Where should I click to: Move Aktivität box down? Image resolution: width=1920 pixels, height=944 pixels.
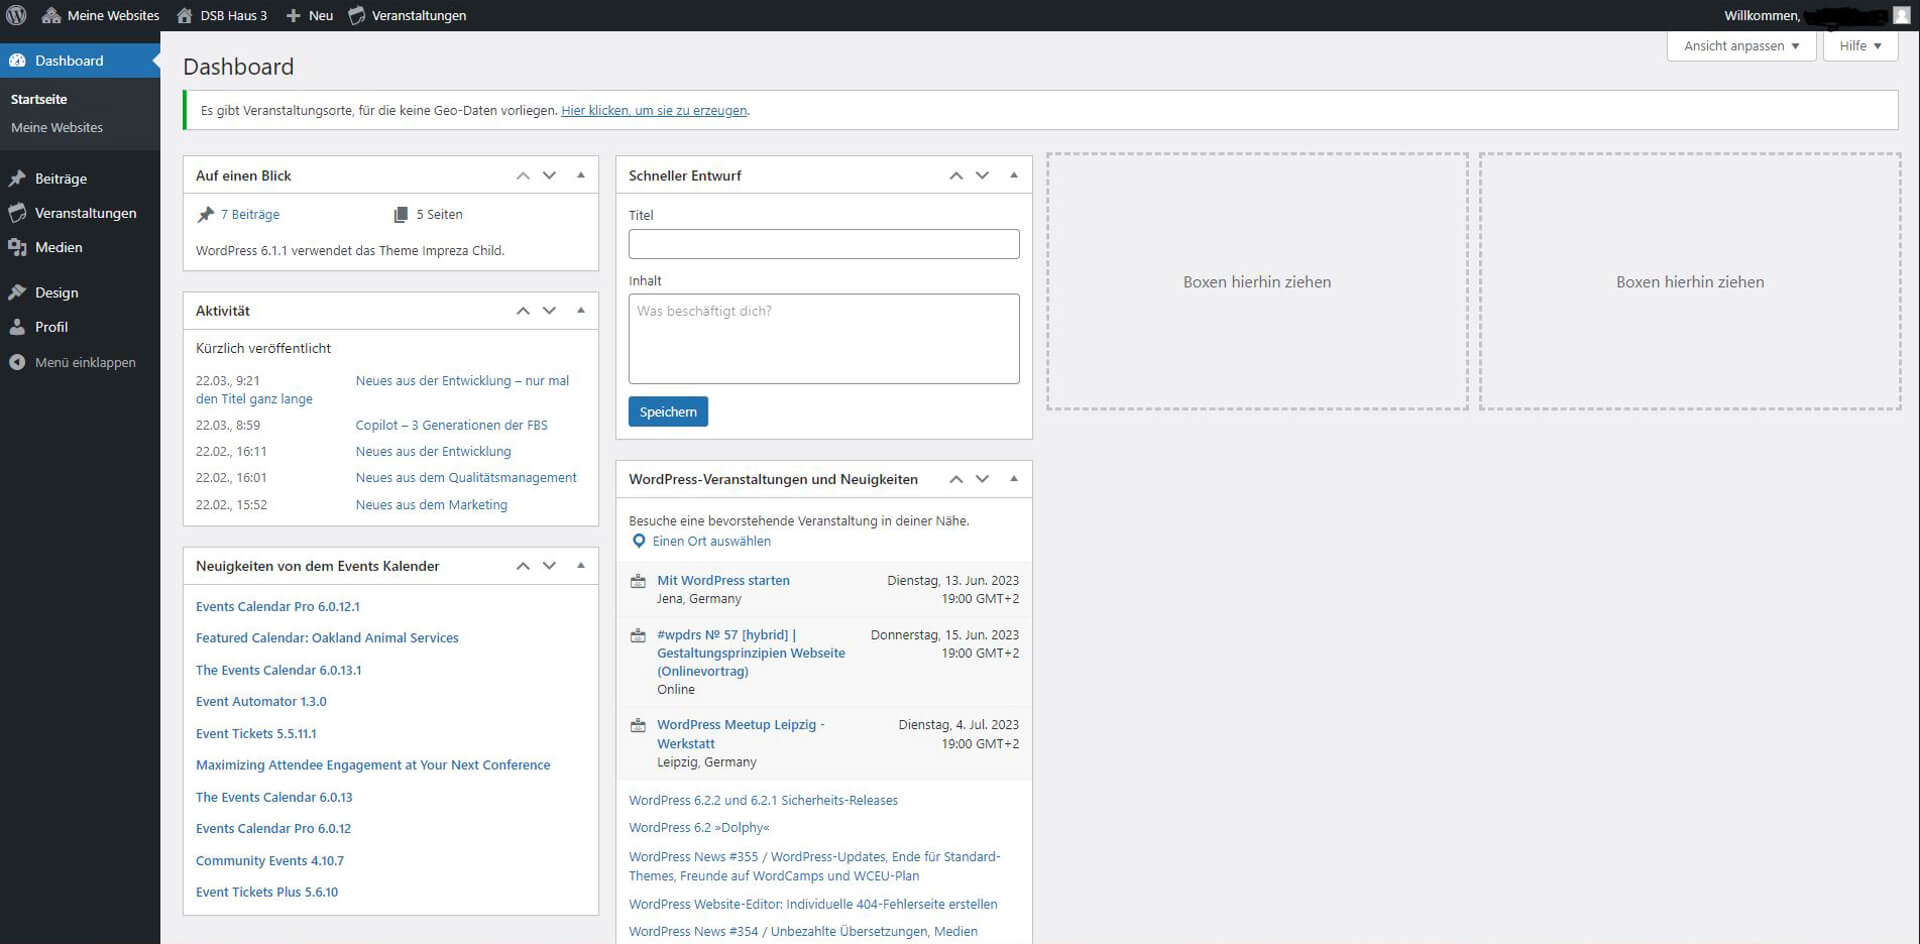(549, 311)
